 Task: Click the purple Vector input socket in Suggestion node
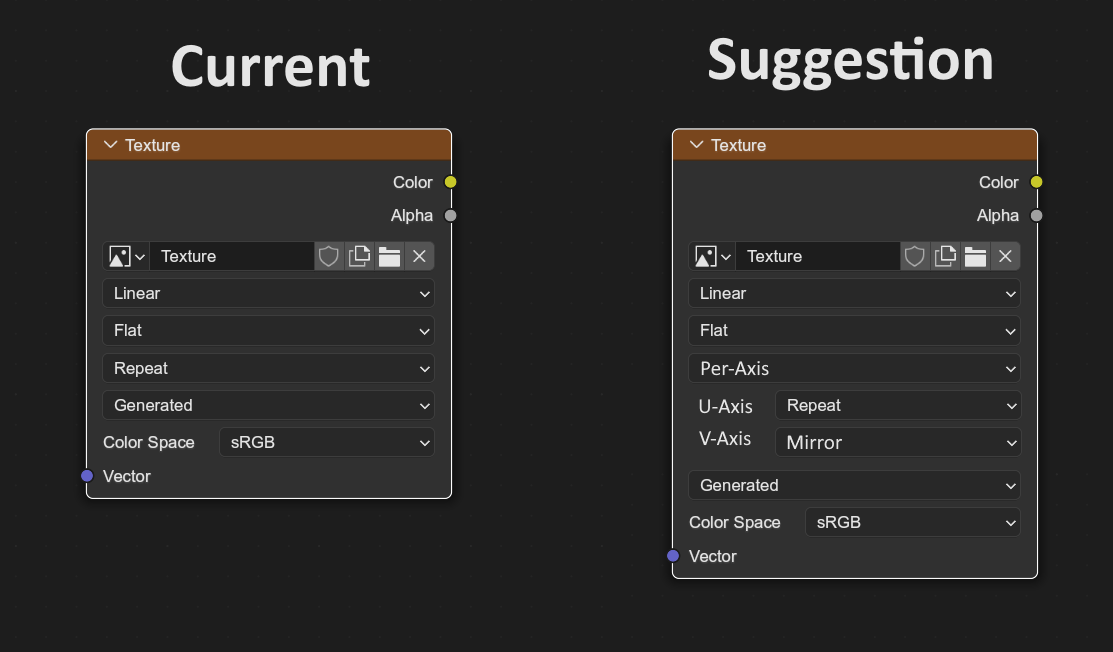click(673, 556)
